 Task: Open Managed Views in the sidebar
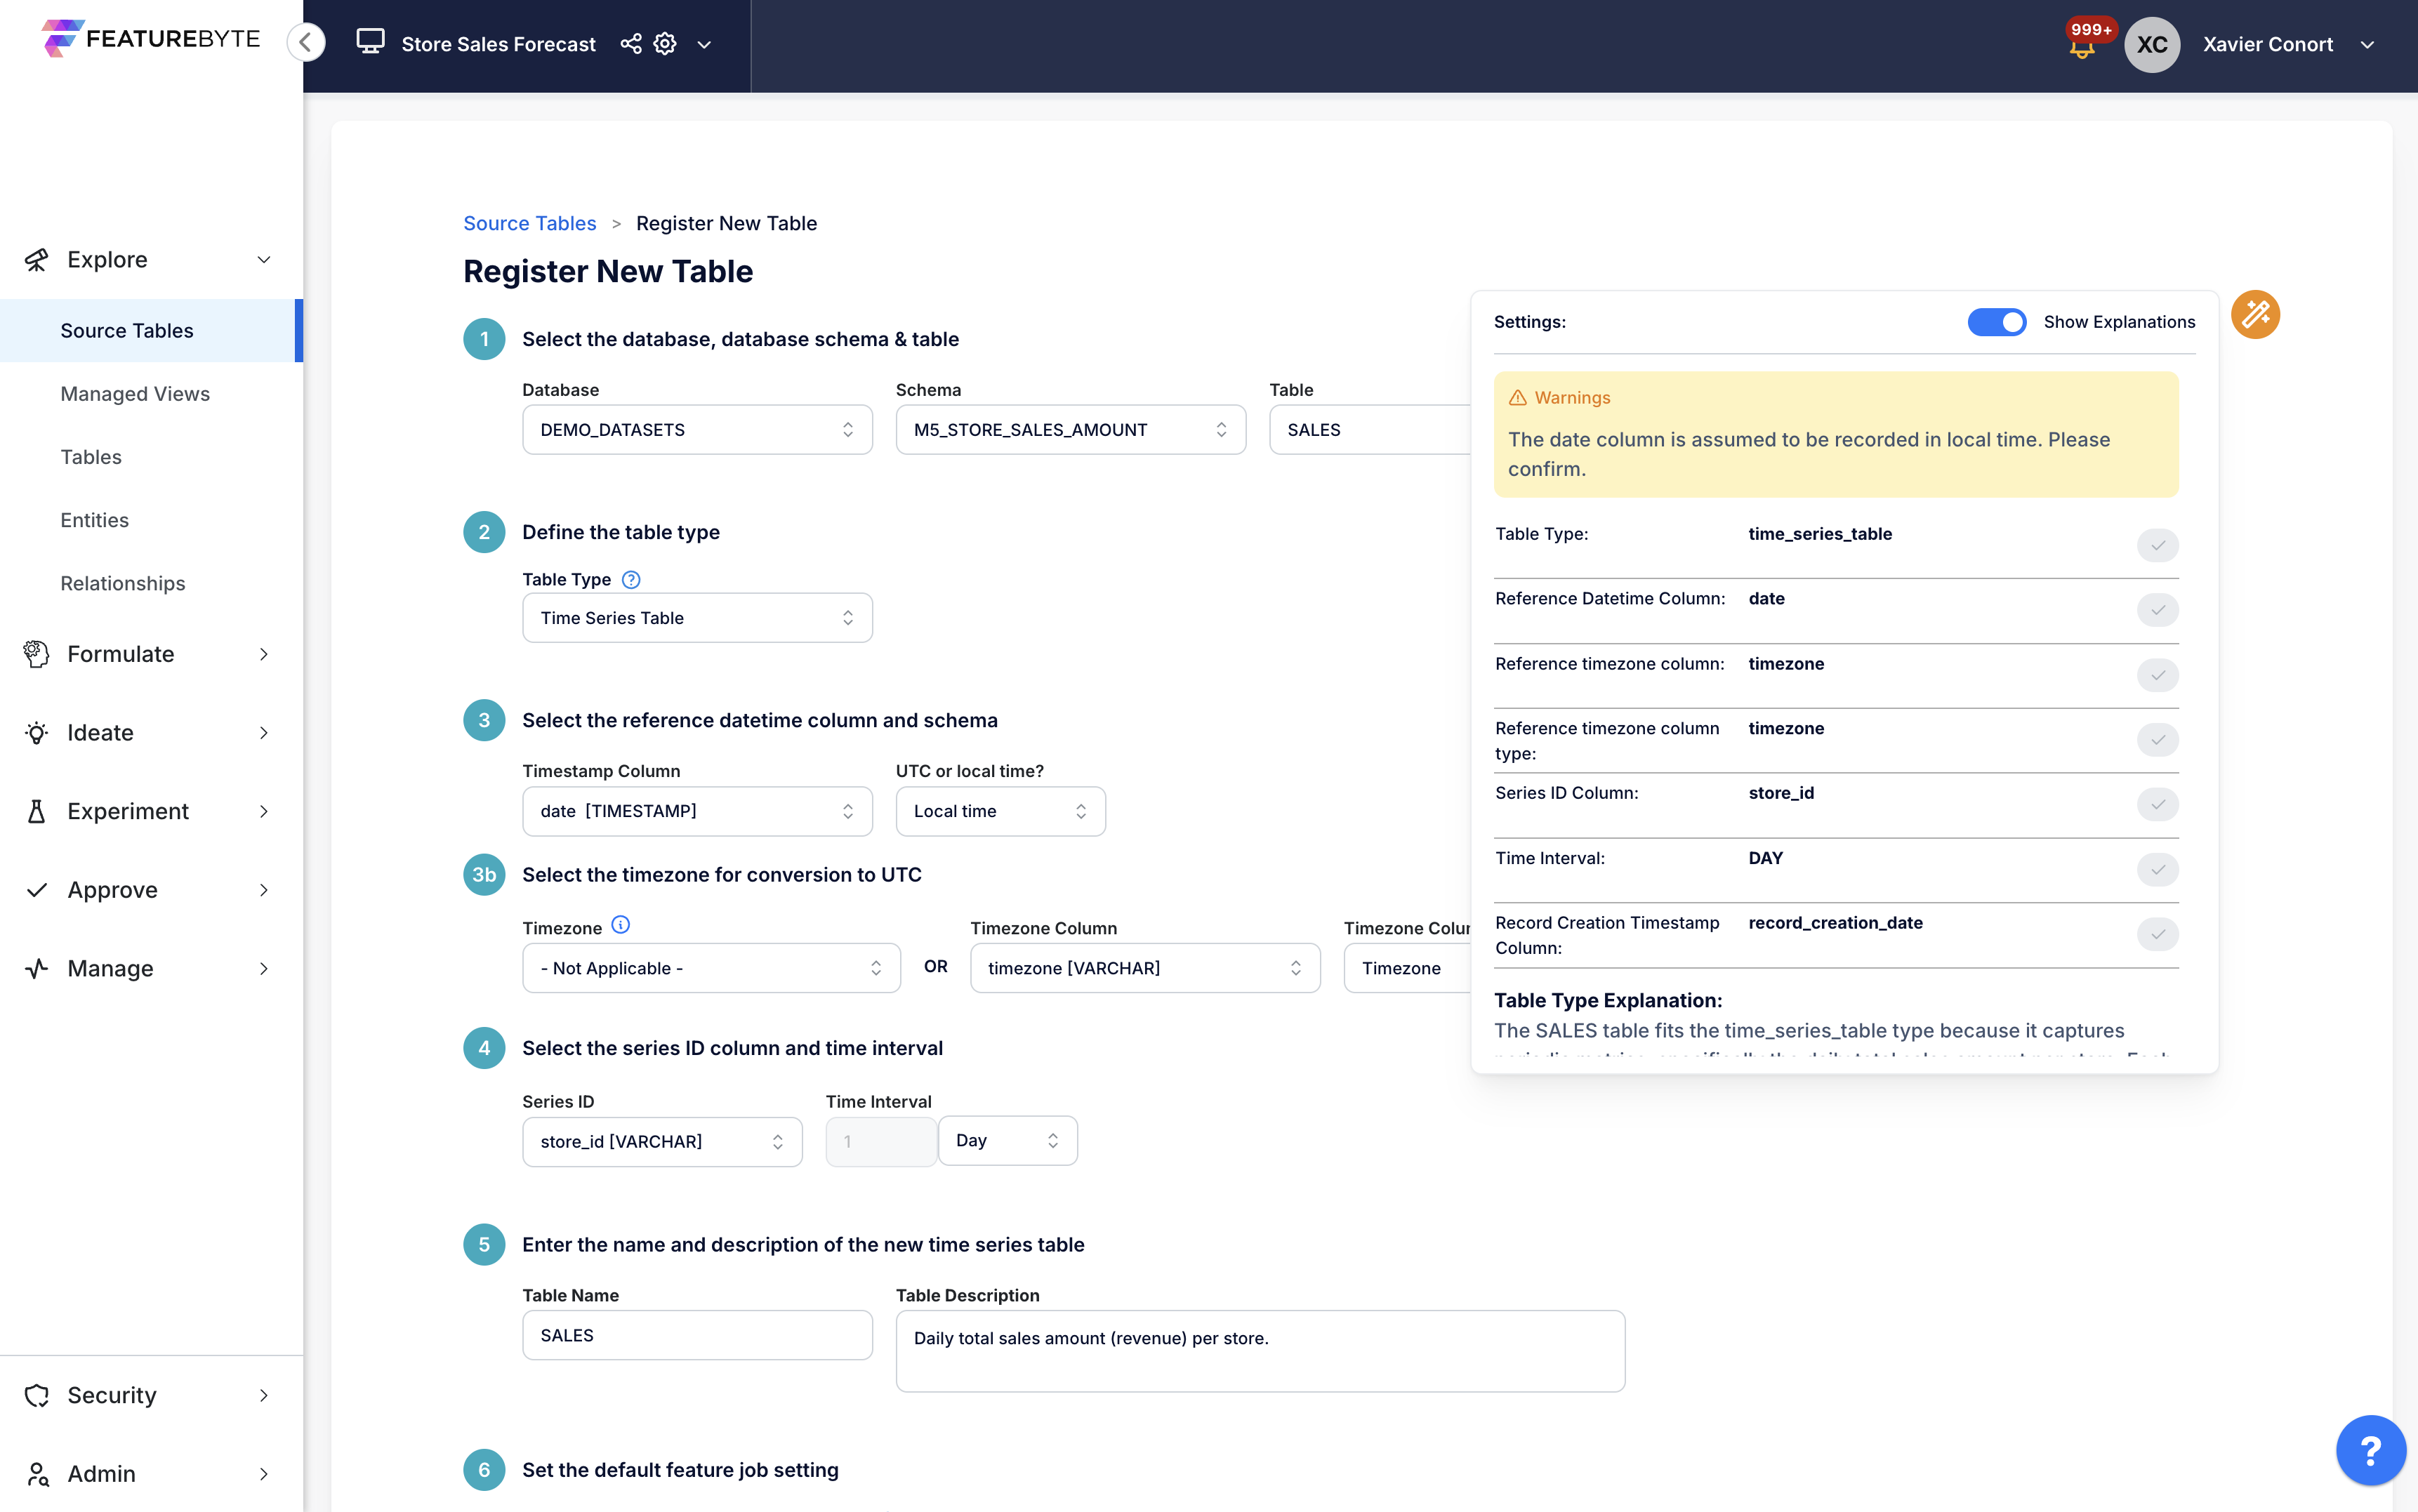pyautogui.click(x=135, y=394)
